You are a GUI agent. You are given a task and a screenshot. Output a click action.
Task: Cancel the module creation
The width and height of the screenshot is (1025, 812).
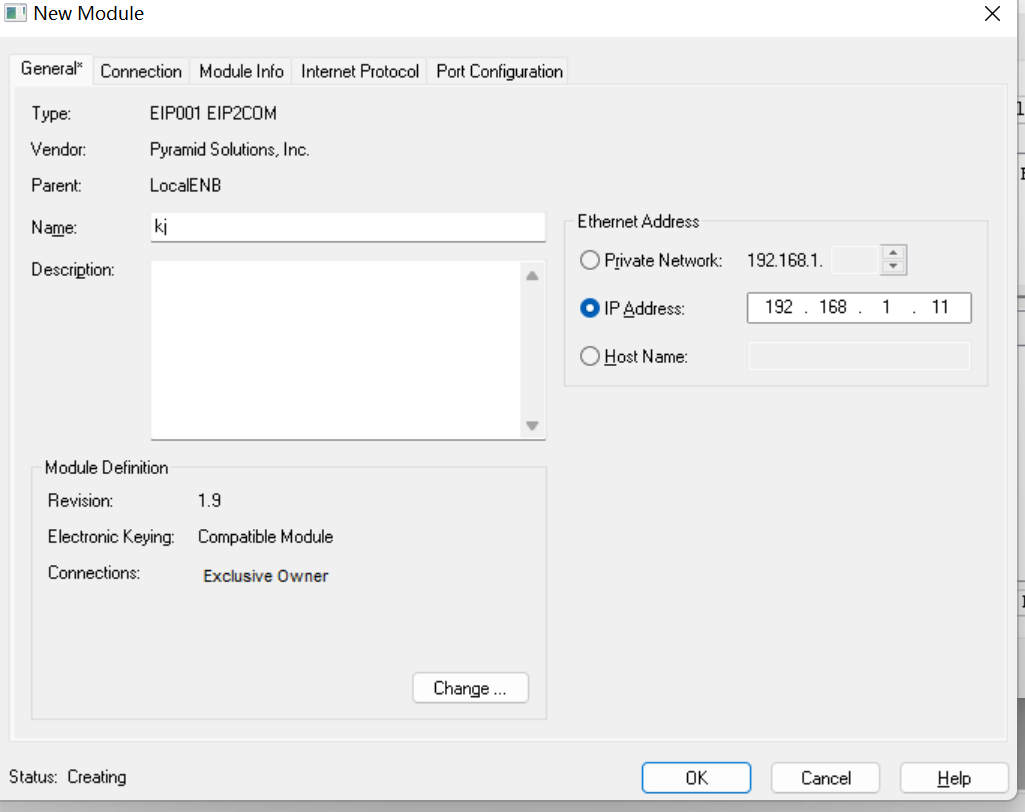coord(826,778)
